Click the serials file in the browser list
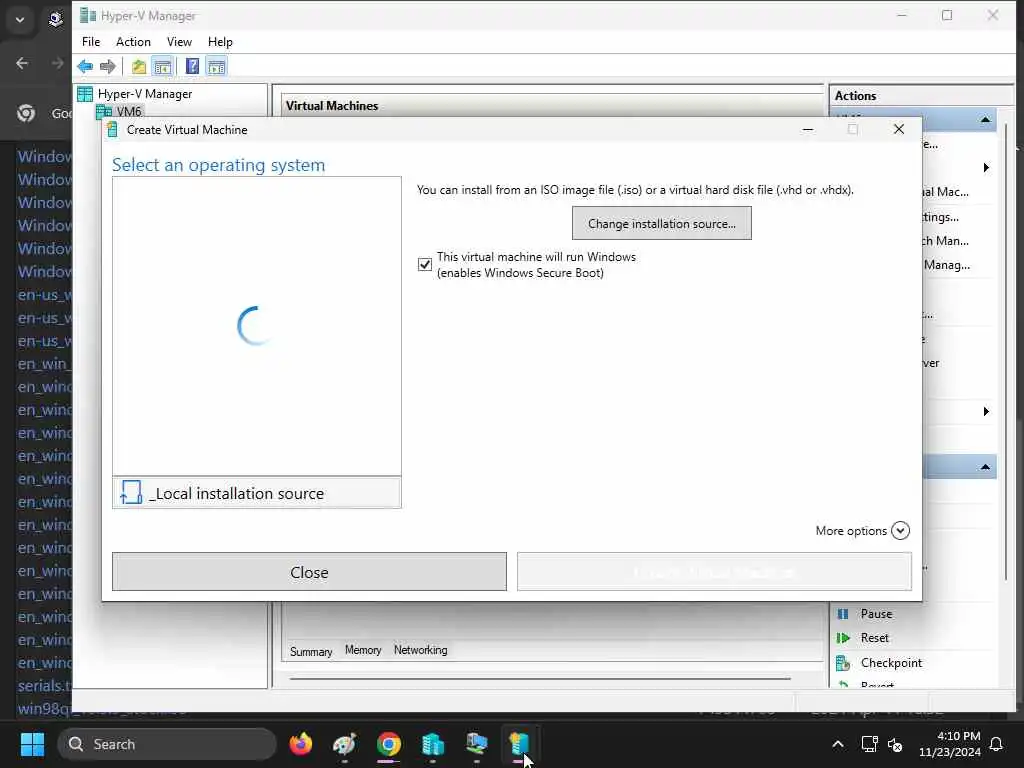 click(44, 686)
